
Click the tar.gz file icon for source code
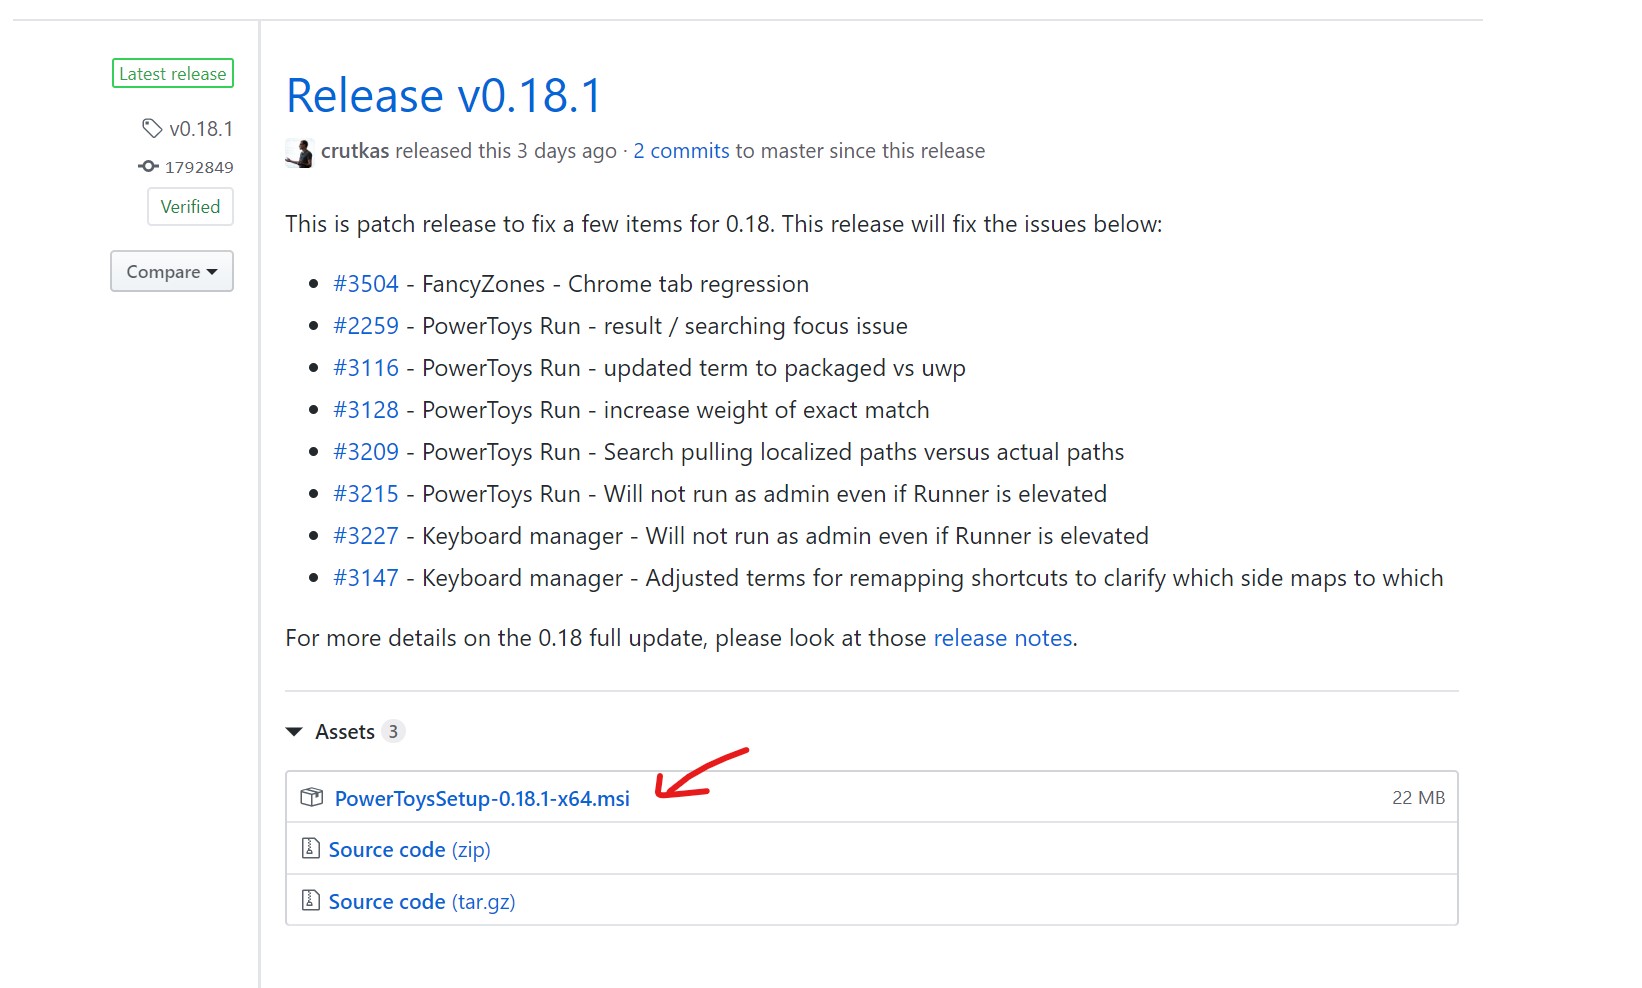(x=311, y=901)
